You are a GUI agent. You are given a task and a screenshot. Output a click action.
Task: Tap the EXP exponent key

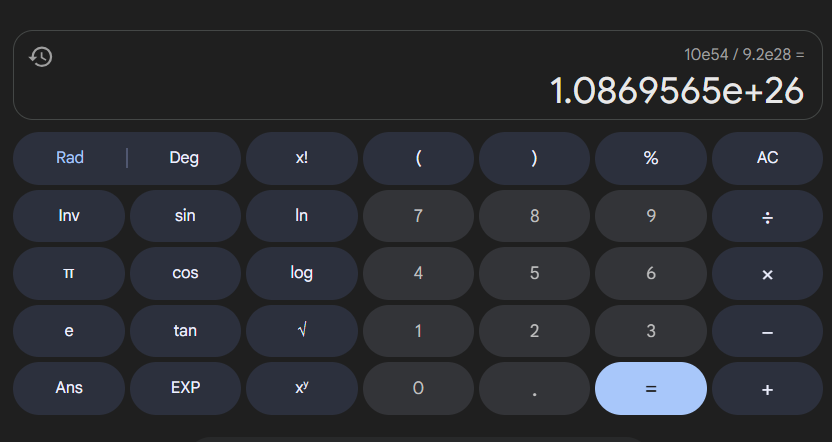(185, 388)
